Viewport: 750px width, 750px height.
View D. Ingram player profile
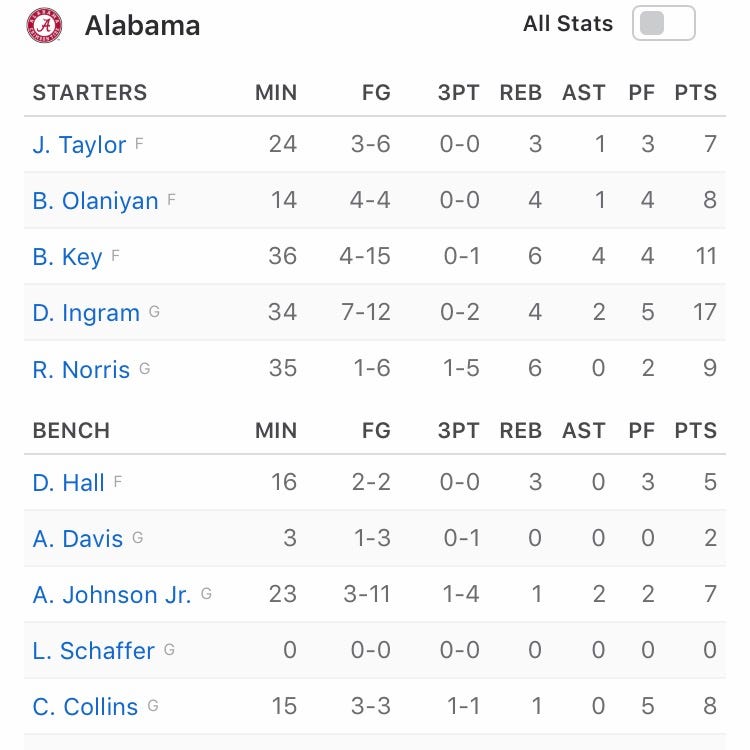tap(86, 312)
